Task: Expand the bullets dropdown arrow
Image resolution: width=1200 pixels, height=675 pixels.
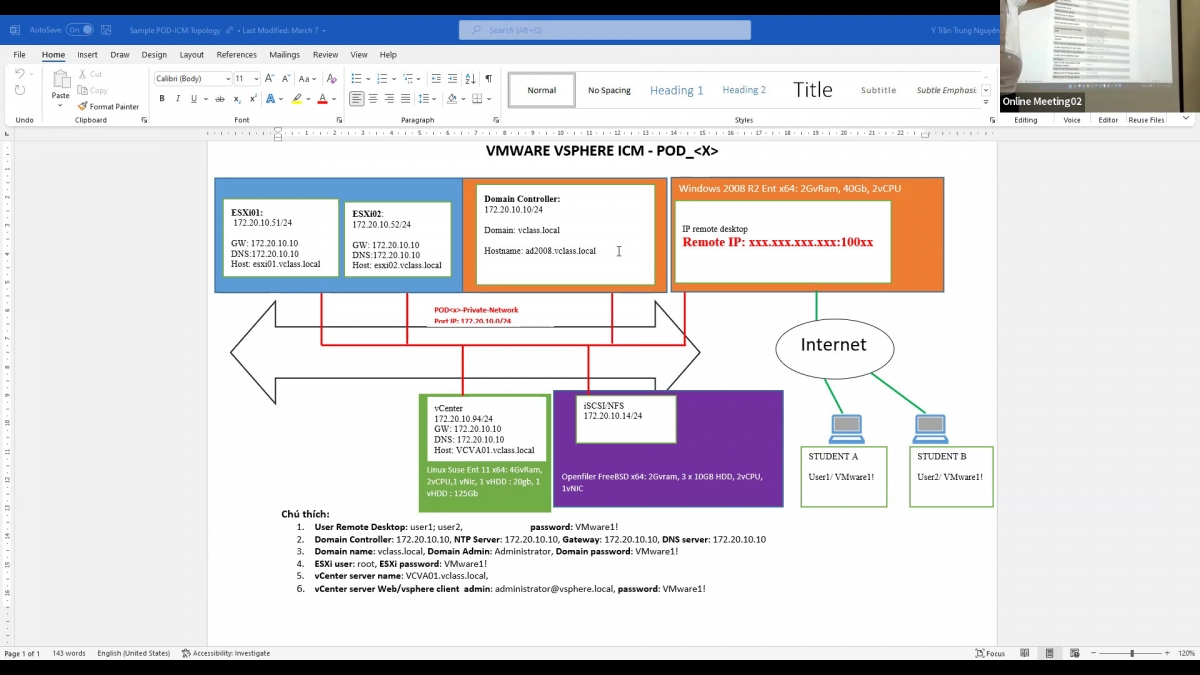Action: click(x=367, y=78)
